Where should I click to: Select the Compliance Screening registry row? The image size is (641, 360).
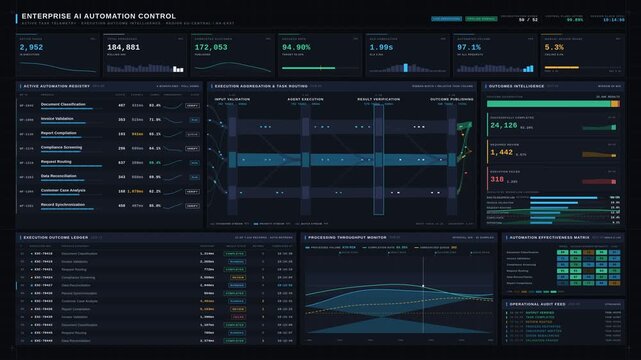[109, 148]
